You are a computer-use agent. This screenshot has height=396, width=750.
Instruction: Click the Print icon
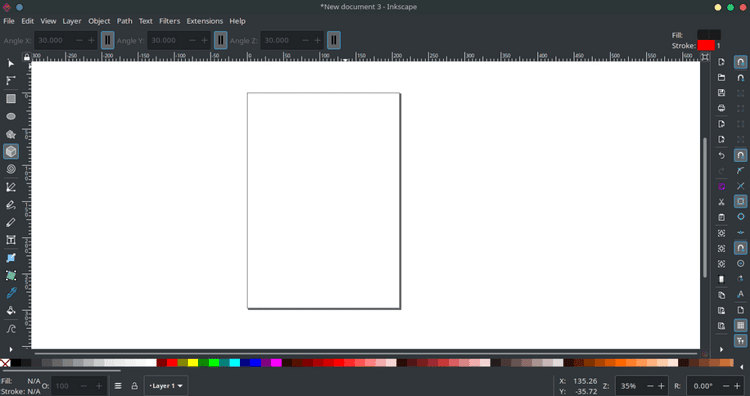721,108
